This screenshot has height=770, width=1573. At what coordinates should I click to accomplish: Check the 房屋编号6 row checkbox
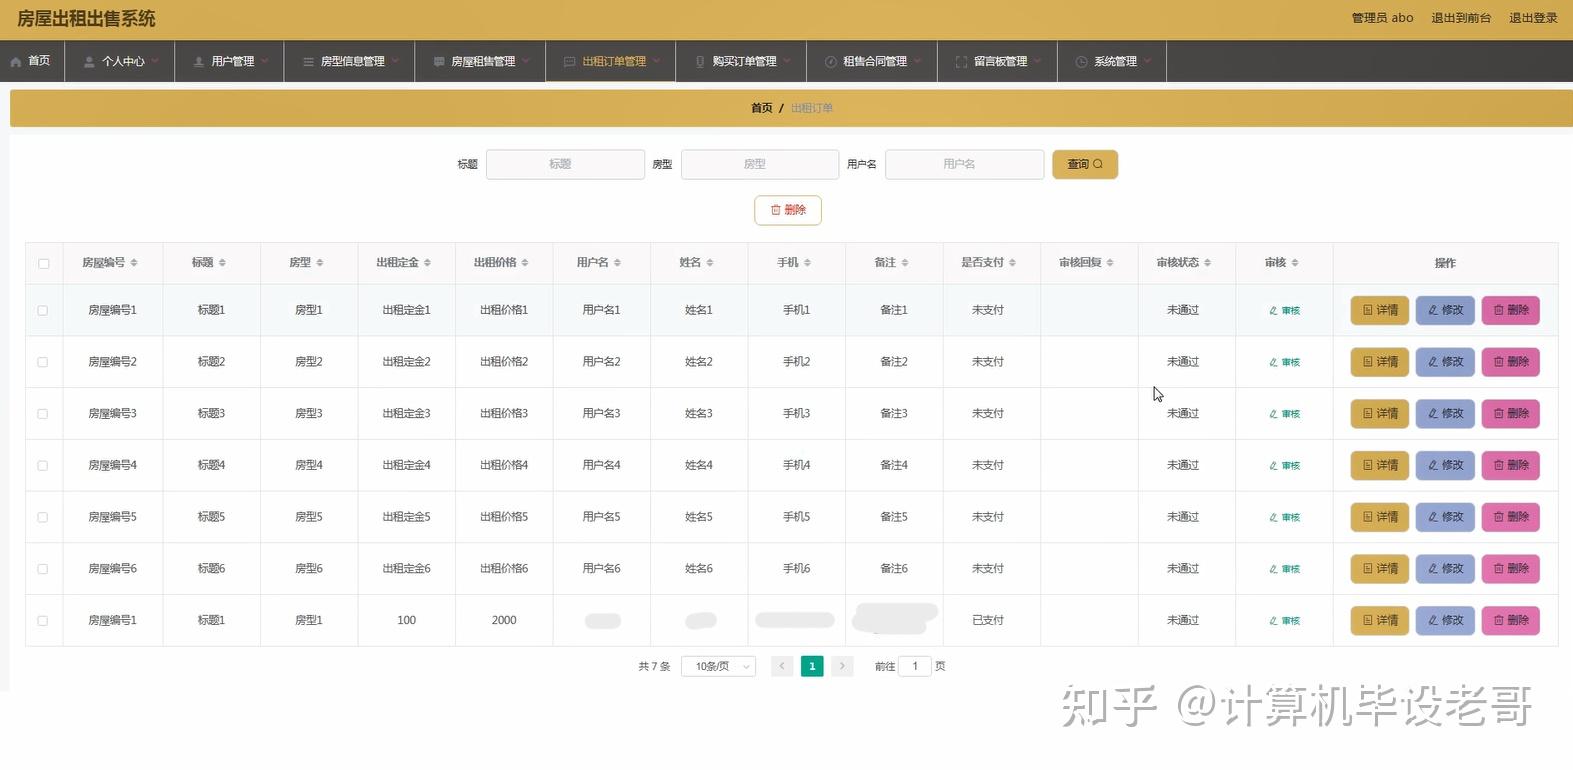[x=43, y=569]
